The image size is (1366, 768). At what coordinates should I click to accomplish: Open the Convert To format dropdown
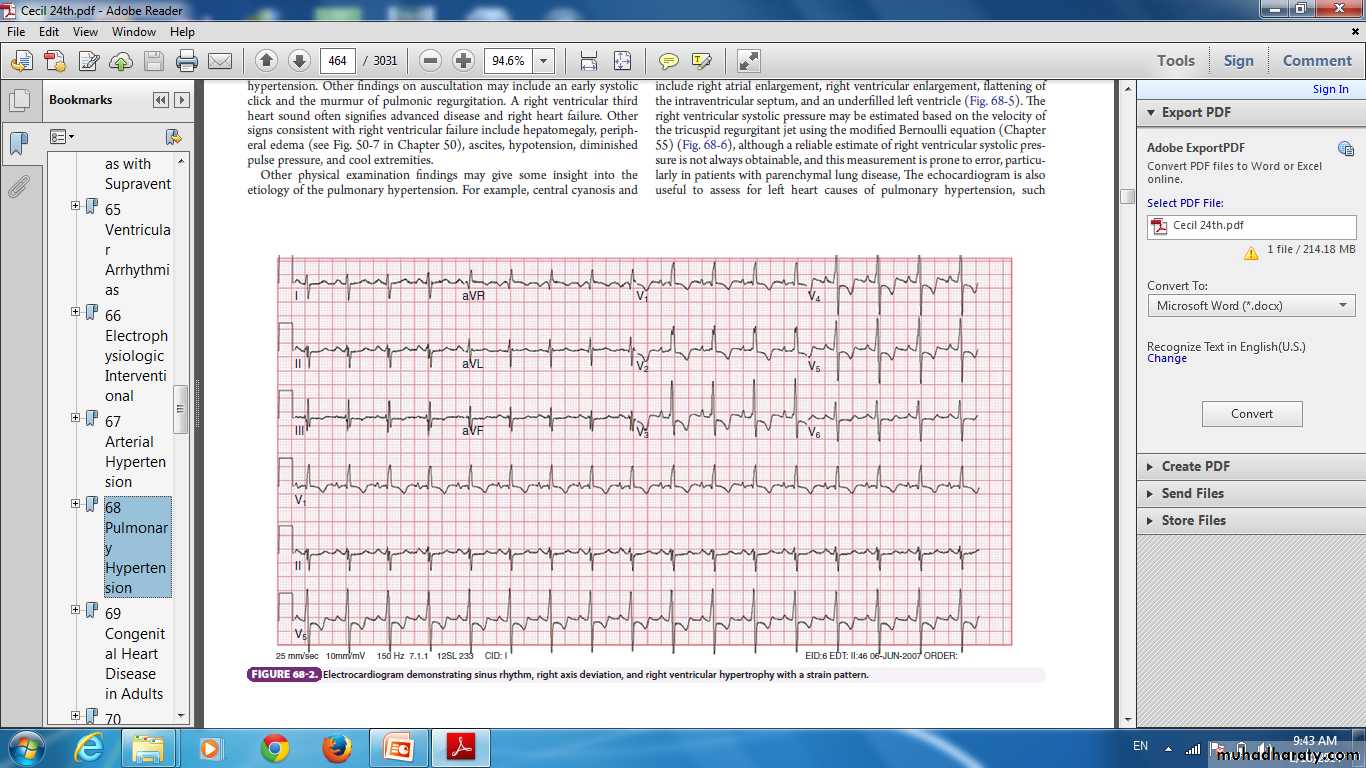click(x=1343, y=306)
